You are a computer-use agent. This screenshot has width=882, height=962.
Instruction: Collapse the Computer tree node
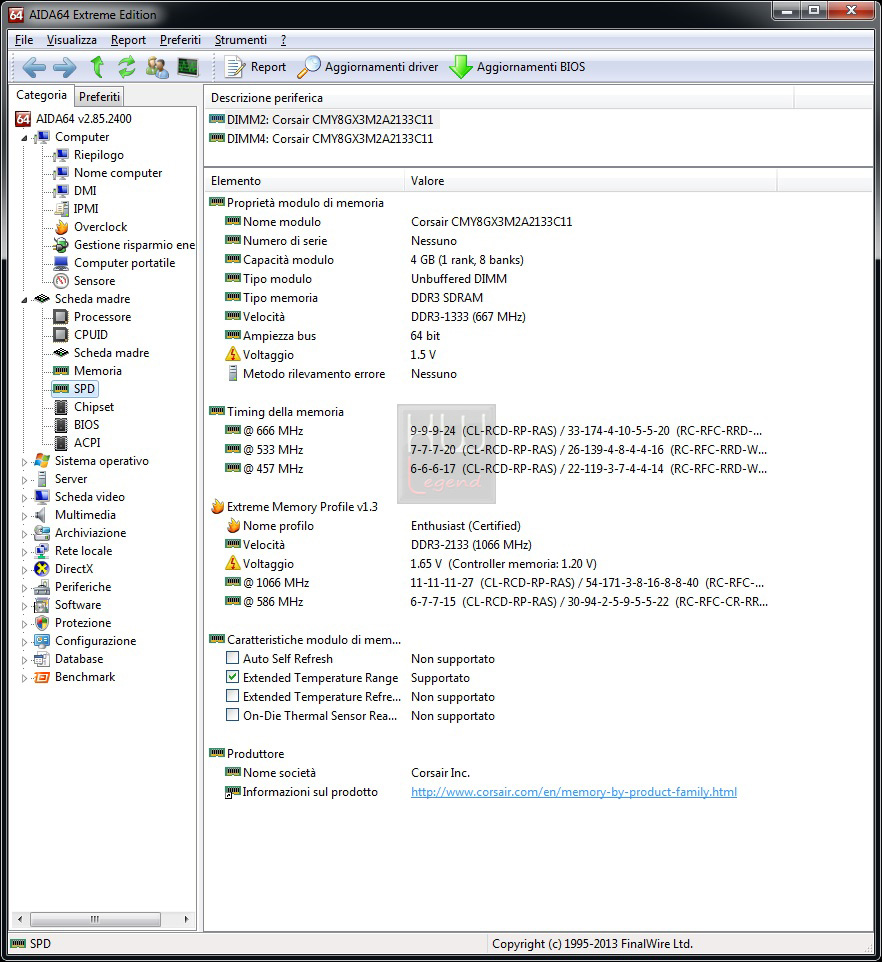25,138
